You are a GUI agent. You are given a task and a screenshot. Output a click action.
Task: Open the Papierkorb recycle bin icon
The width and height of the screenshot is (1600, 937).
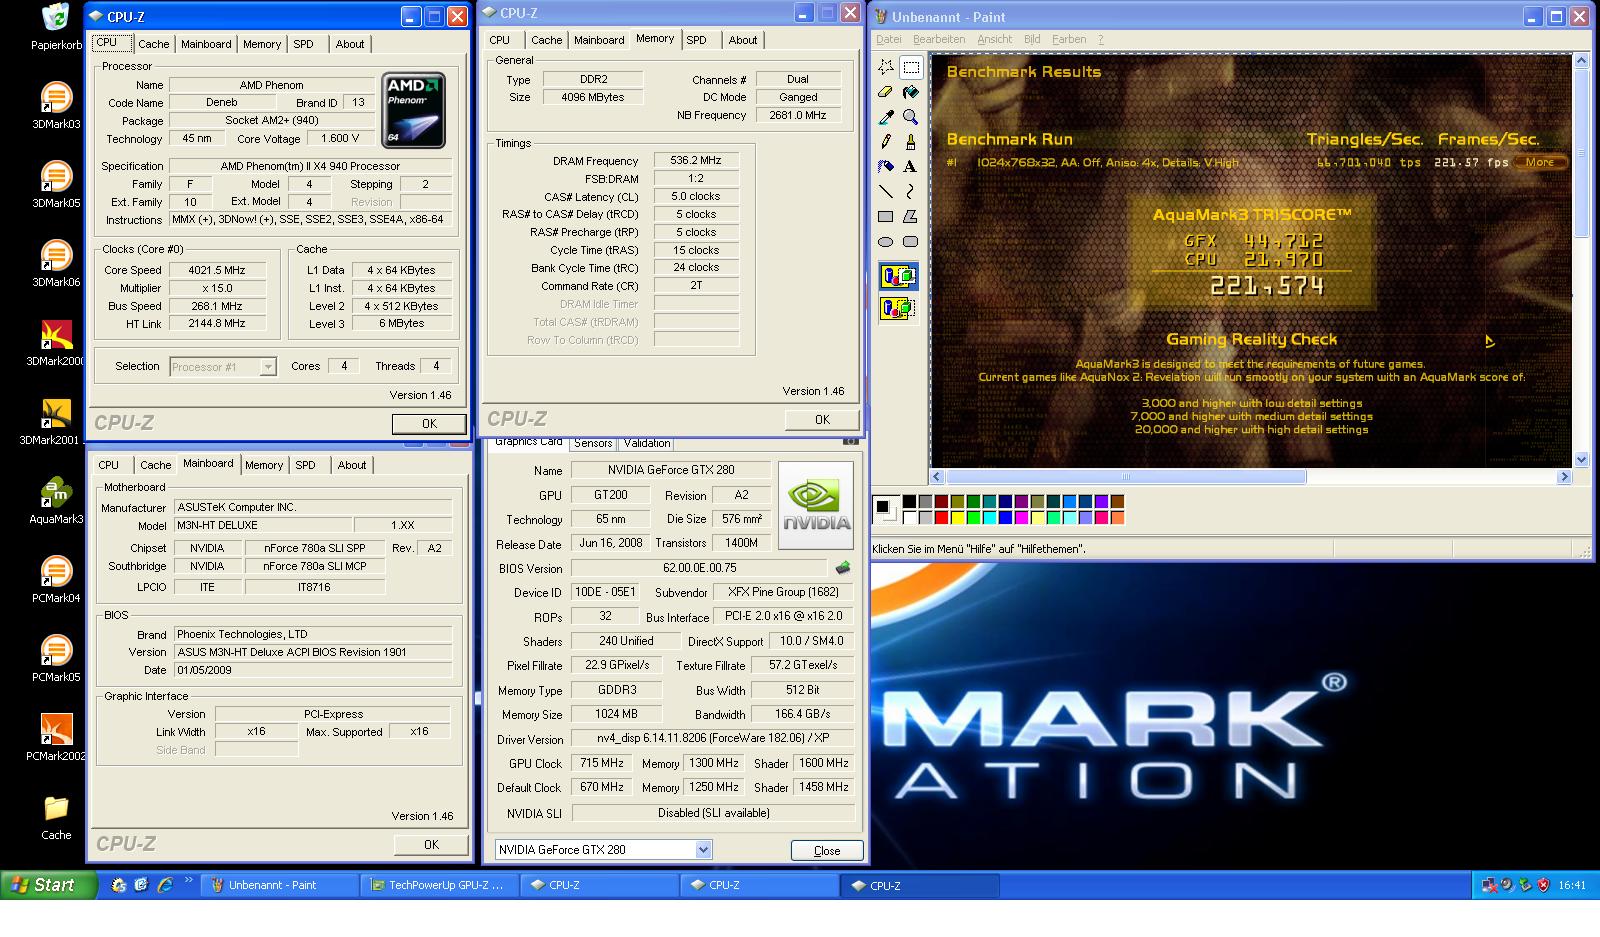(56, 26)
